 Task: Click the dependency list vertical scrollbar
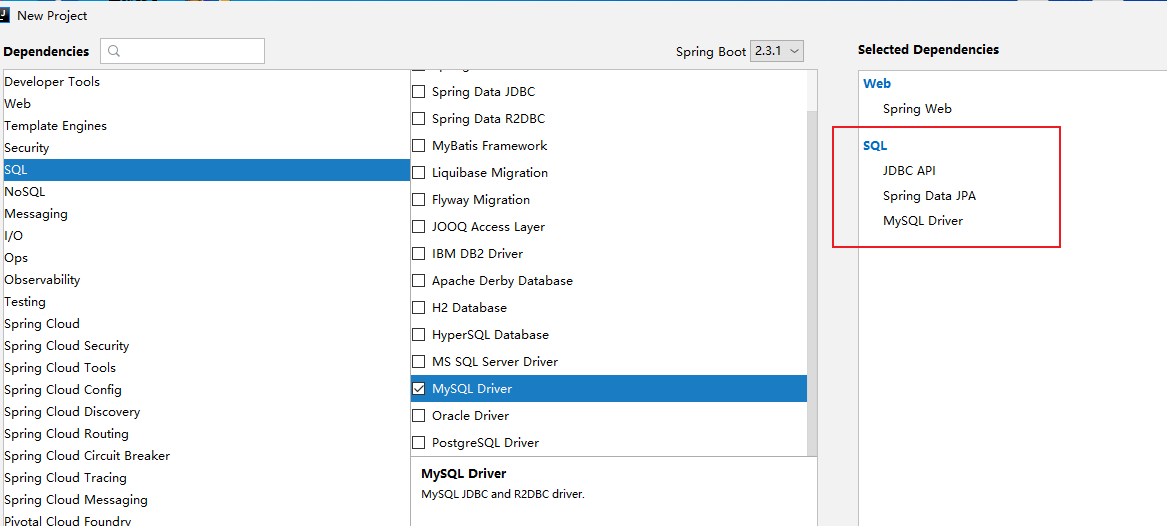point(812,283)
